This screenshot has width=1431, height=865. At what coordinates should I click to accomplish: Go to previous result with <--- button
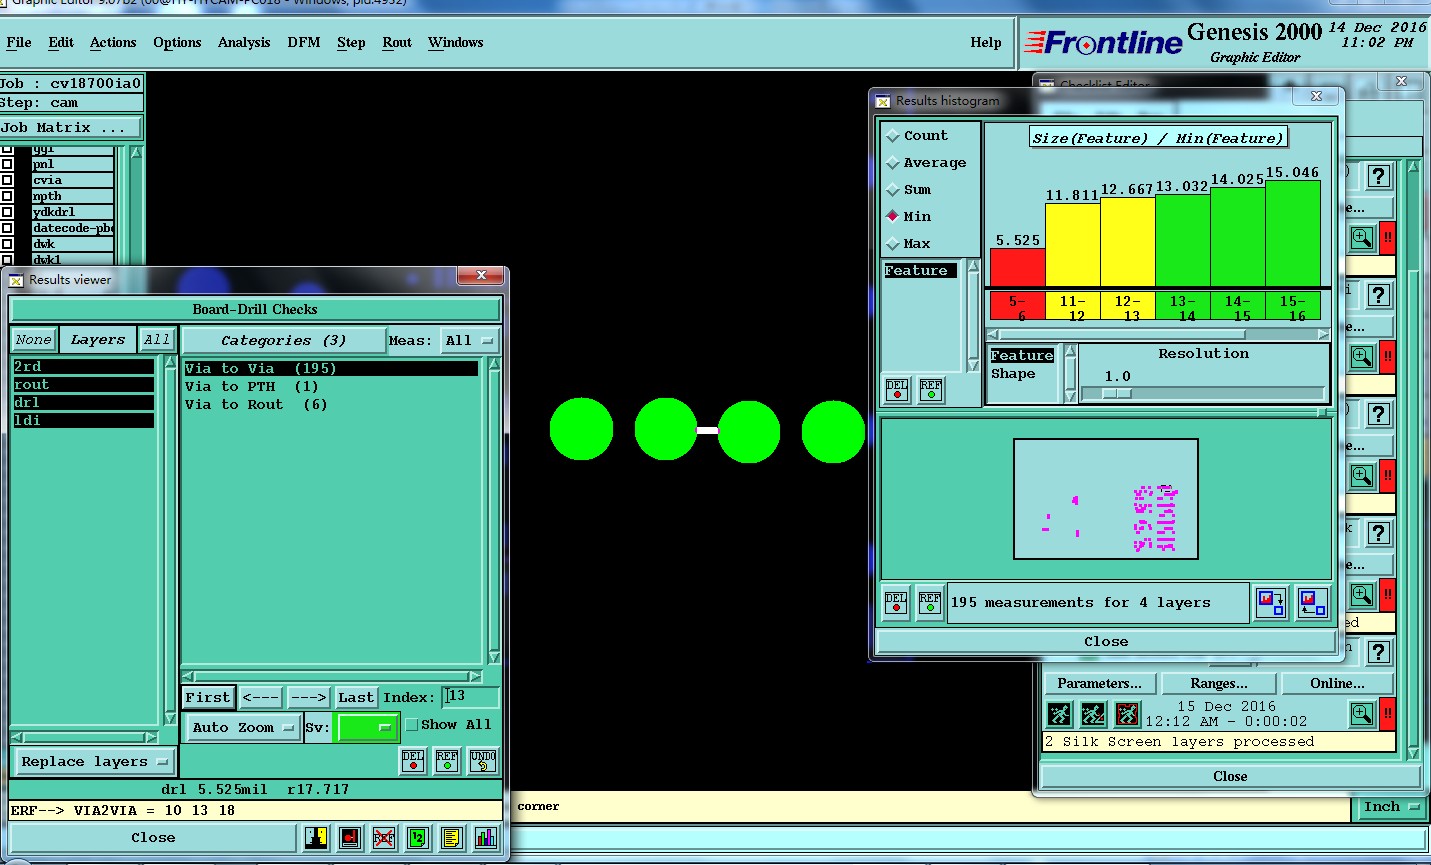tap(261, 698)
